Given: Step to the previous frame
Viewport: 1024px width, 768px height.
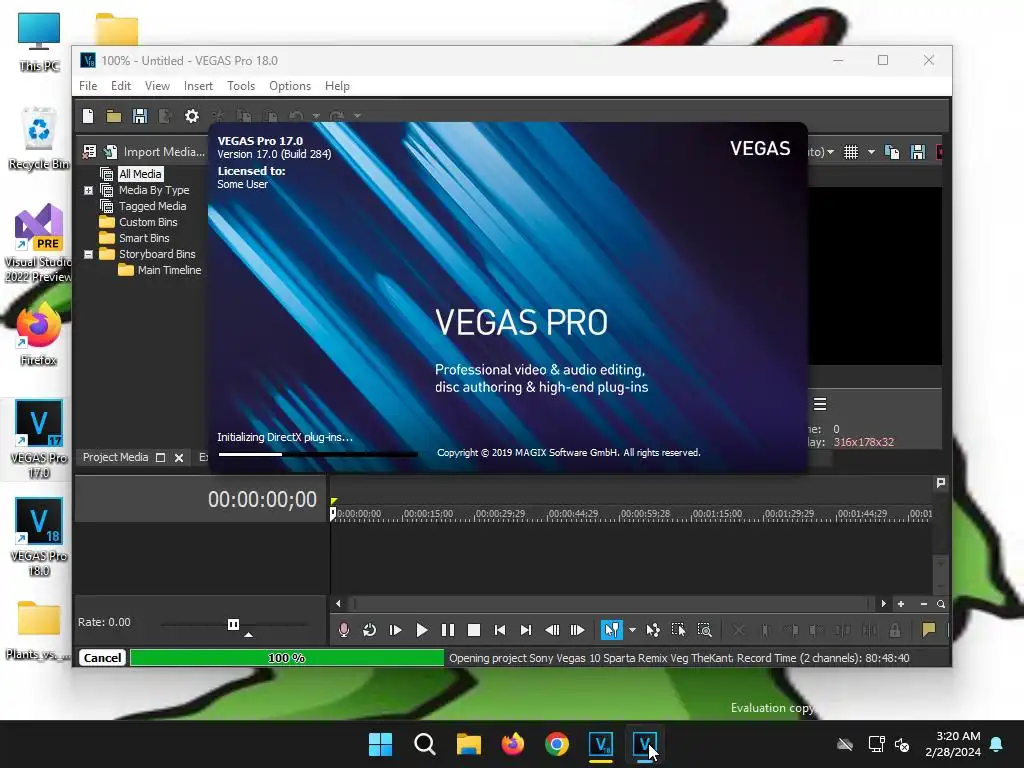Looking at the screenshot, I should (552, 630).
